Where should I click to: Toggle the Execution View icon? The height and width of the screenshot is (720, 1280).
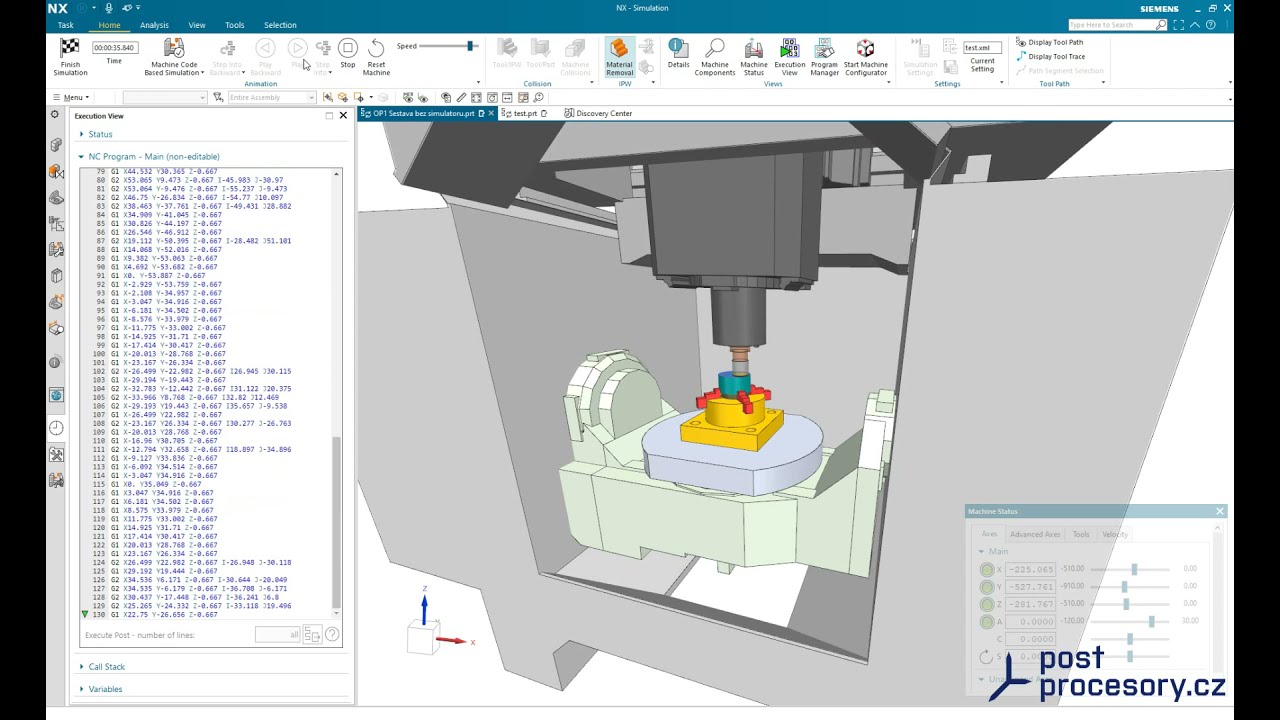pyautogui.click(x=789, y=48)
